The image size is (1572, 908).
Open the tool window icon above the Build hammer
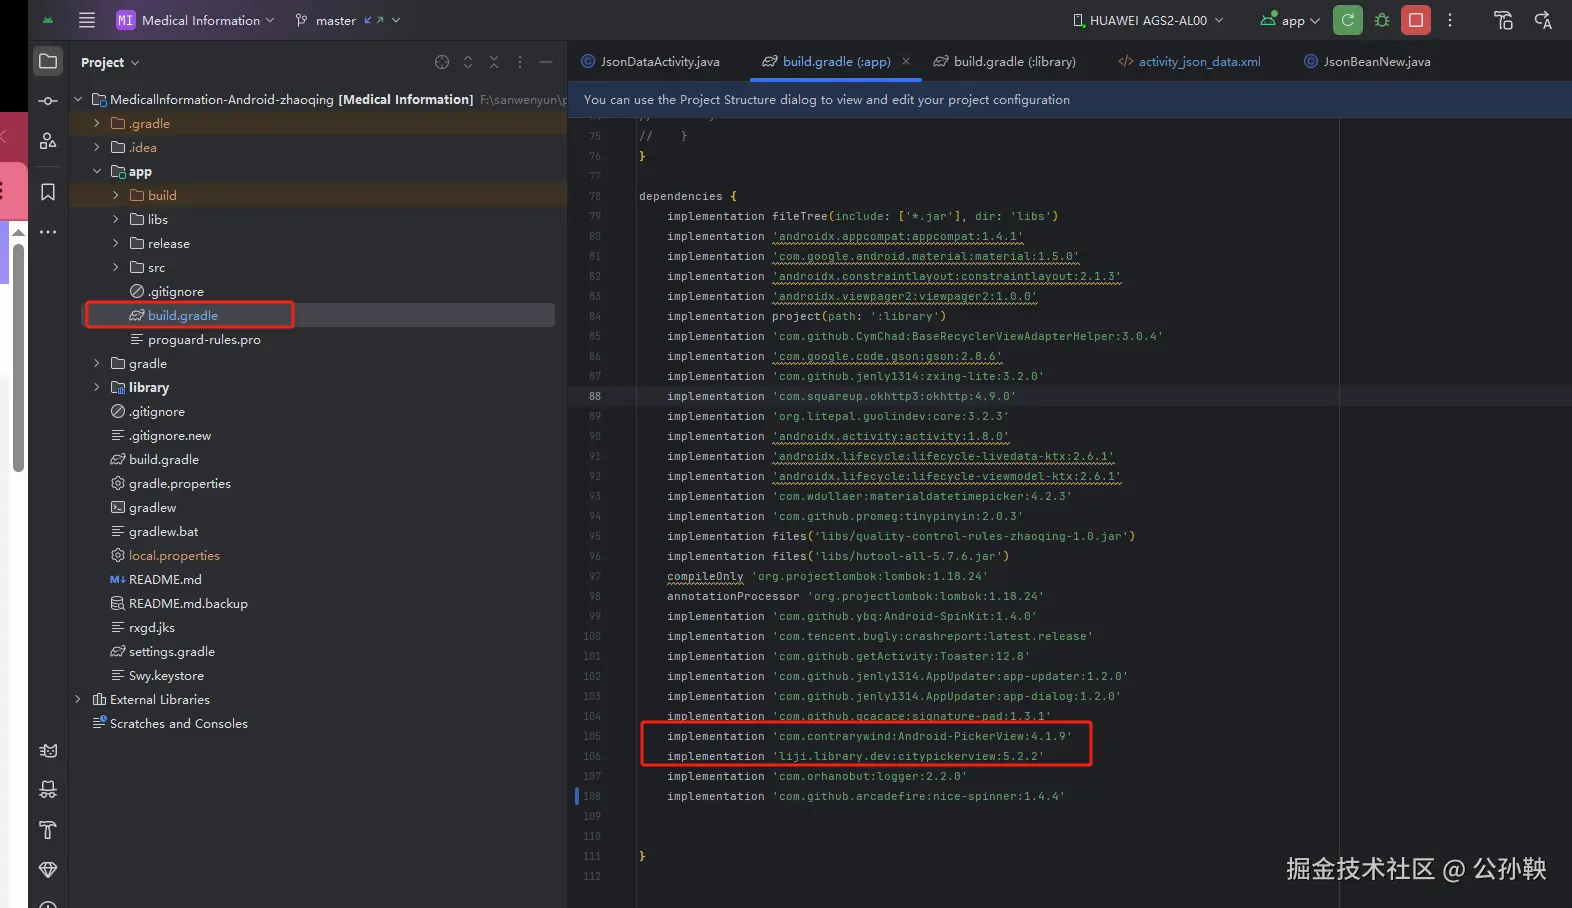pos(48,790)
